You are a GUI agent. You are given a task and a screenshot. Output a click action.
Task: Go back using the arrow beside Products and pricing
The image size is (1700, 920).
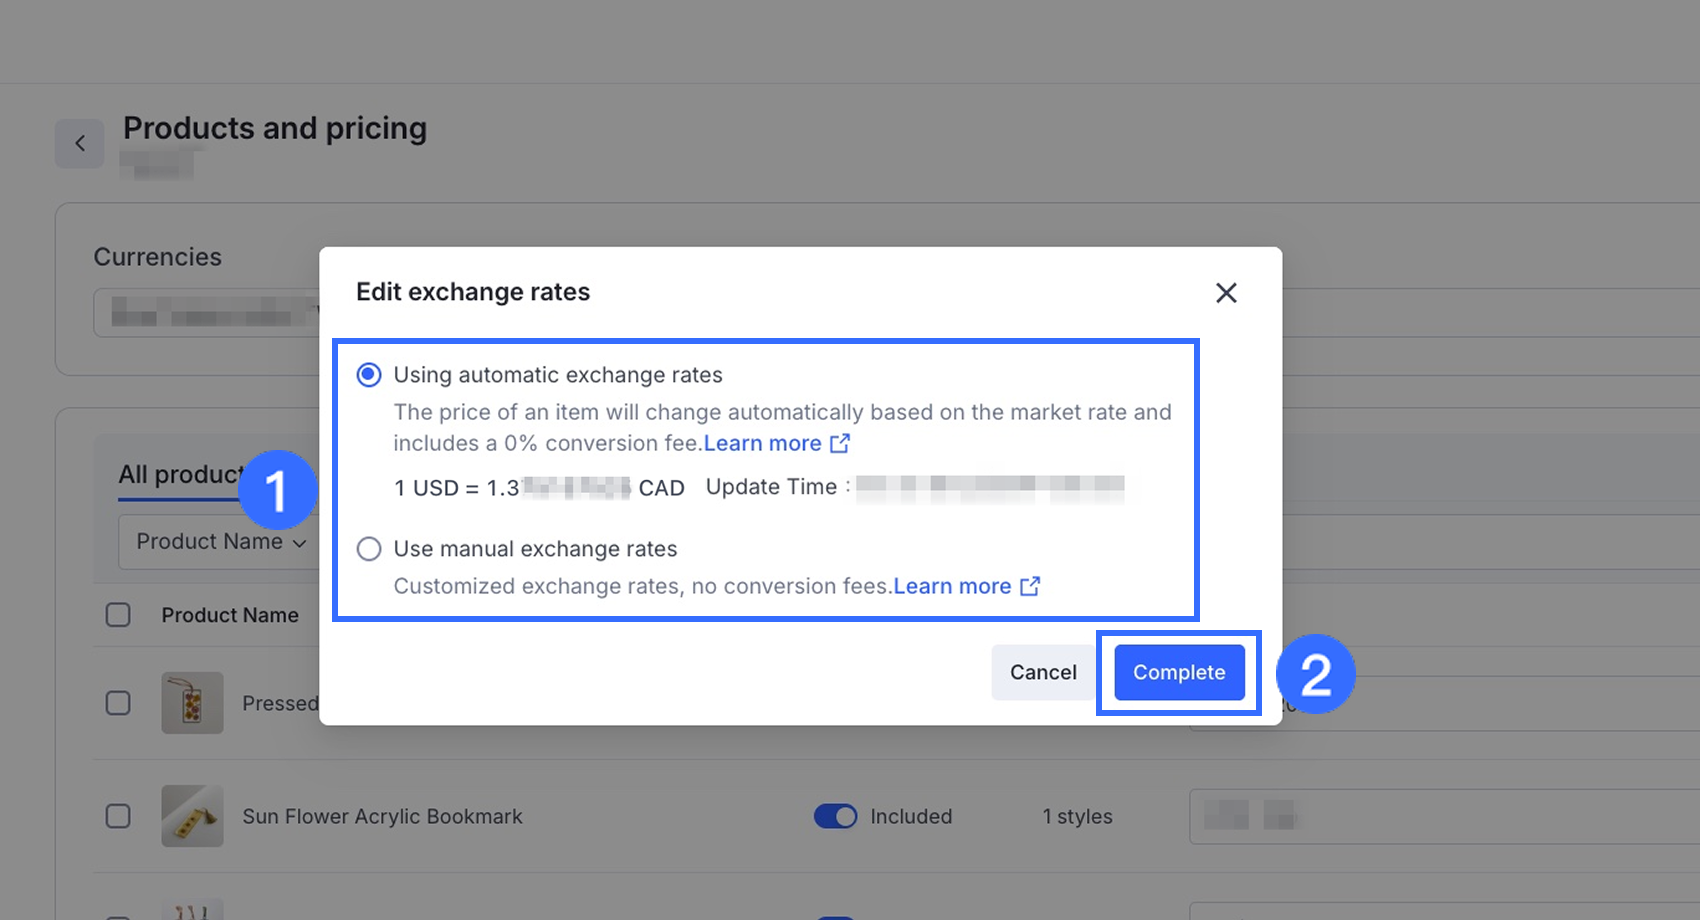[x=80, y=143]
